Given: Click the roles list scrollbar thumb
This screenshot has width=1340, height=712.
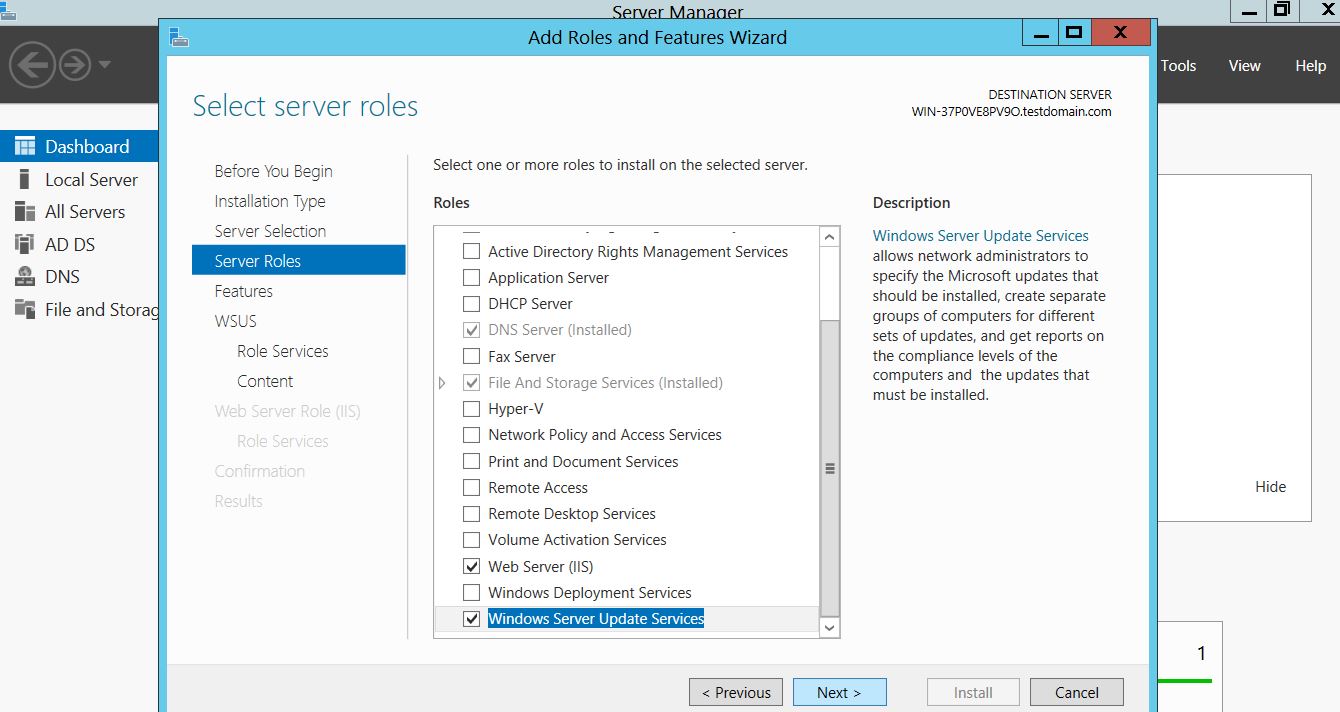Looking at the screenshot, I should click(x=829, y=467).
